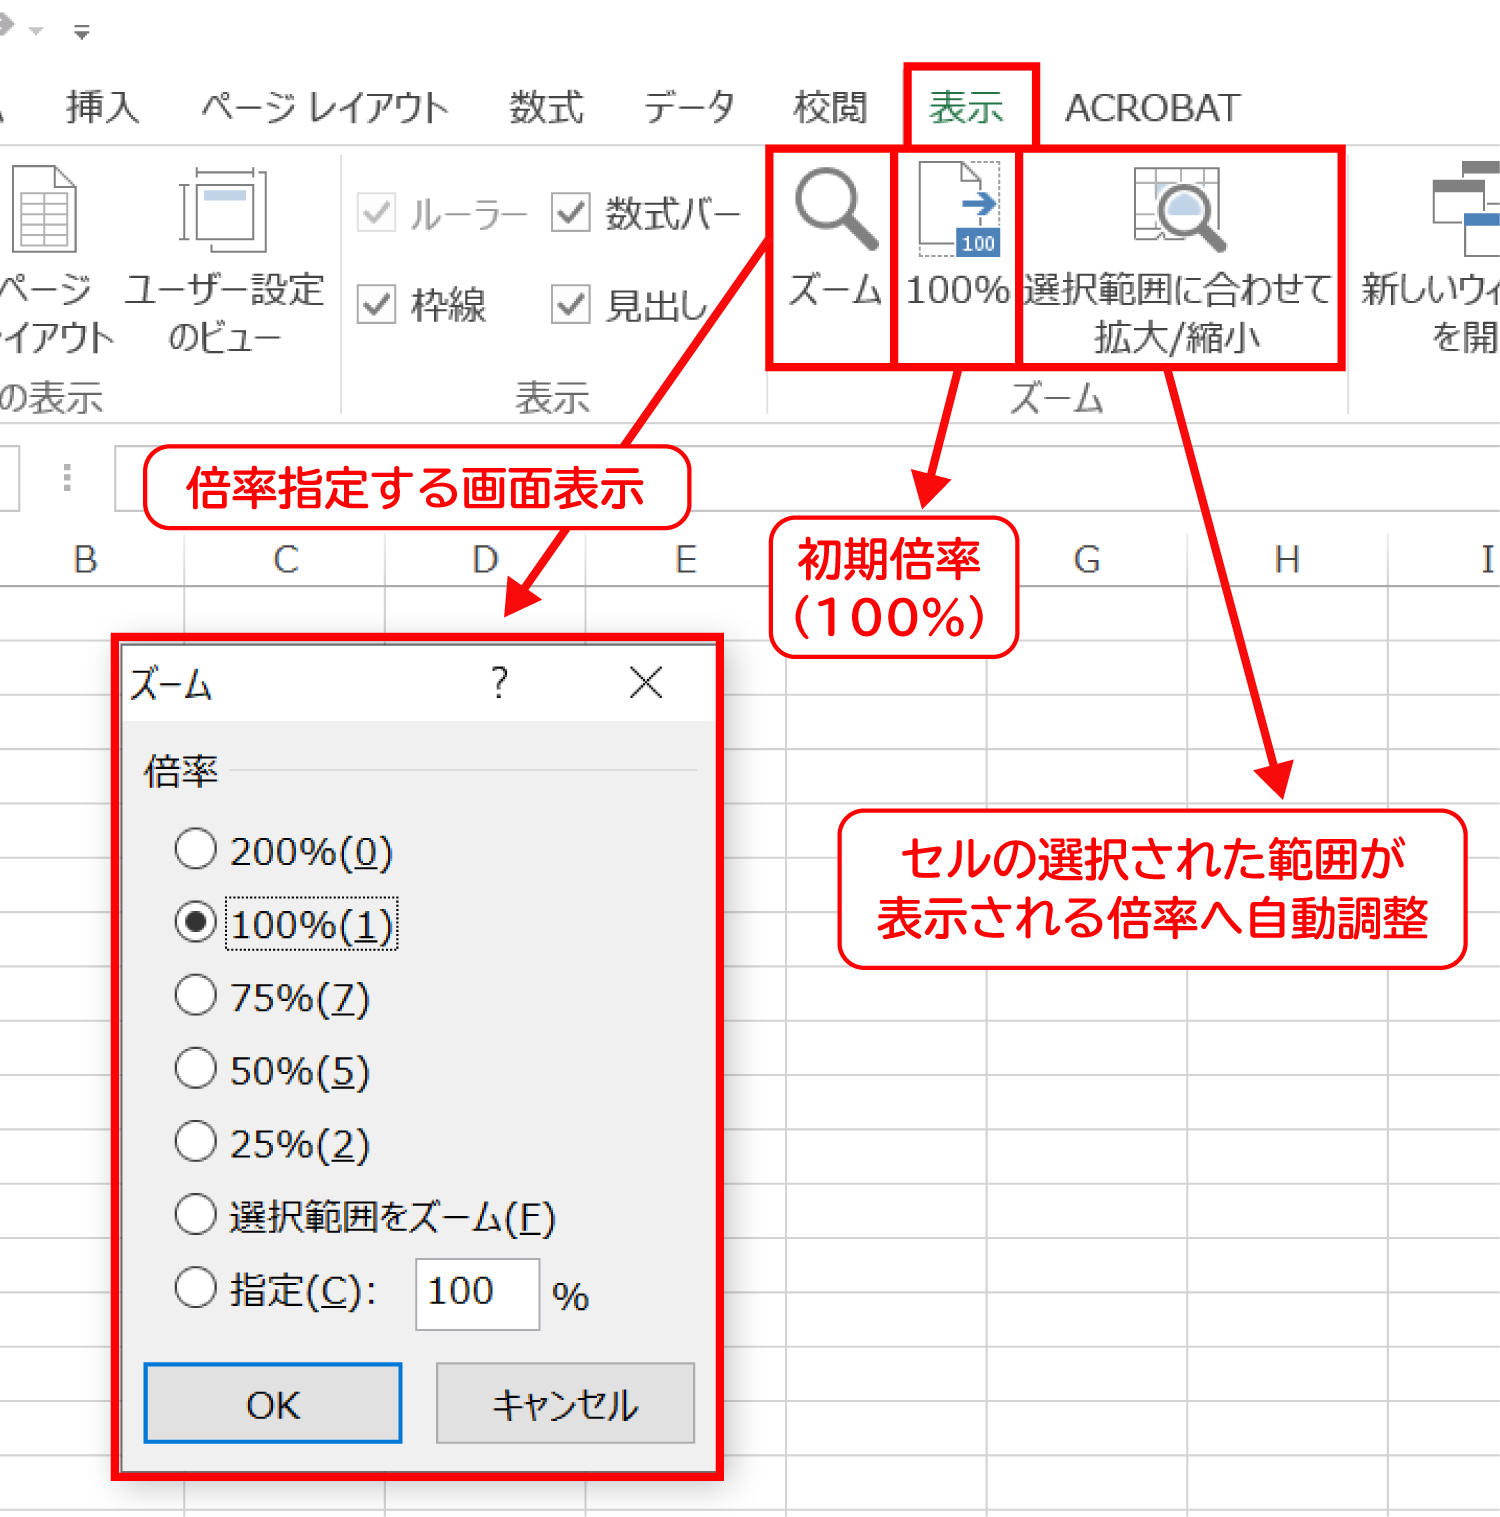The width and height of the screenshot is (1500, 1517).
Task: Toggle the 数式バー formula bar checkbox
Action: [x=571, y=213]
